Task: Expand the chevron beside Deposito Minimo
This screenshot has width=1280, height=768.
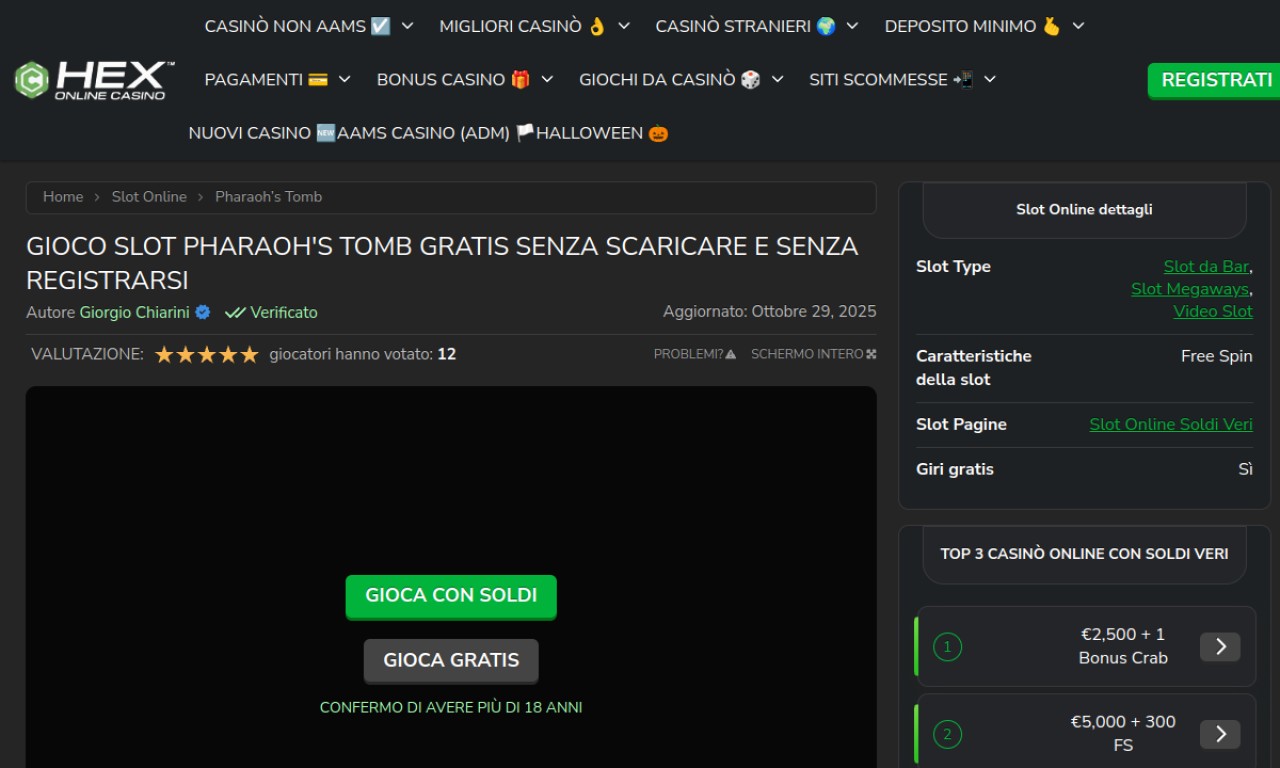Action: click(x=1078, y=26)
